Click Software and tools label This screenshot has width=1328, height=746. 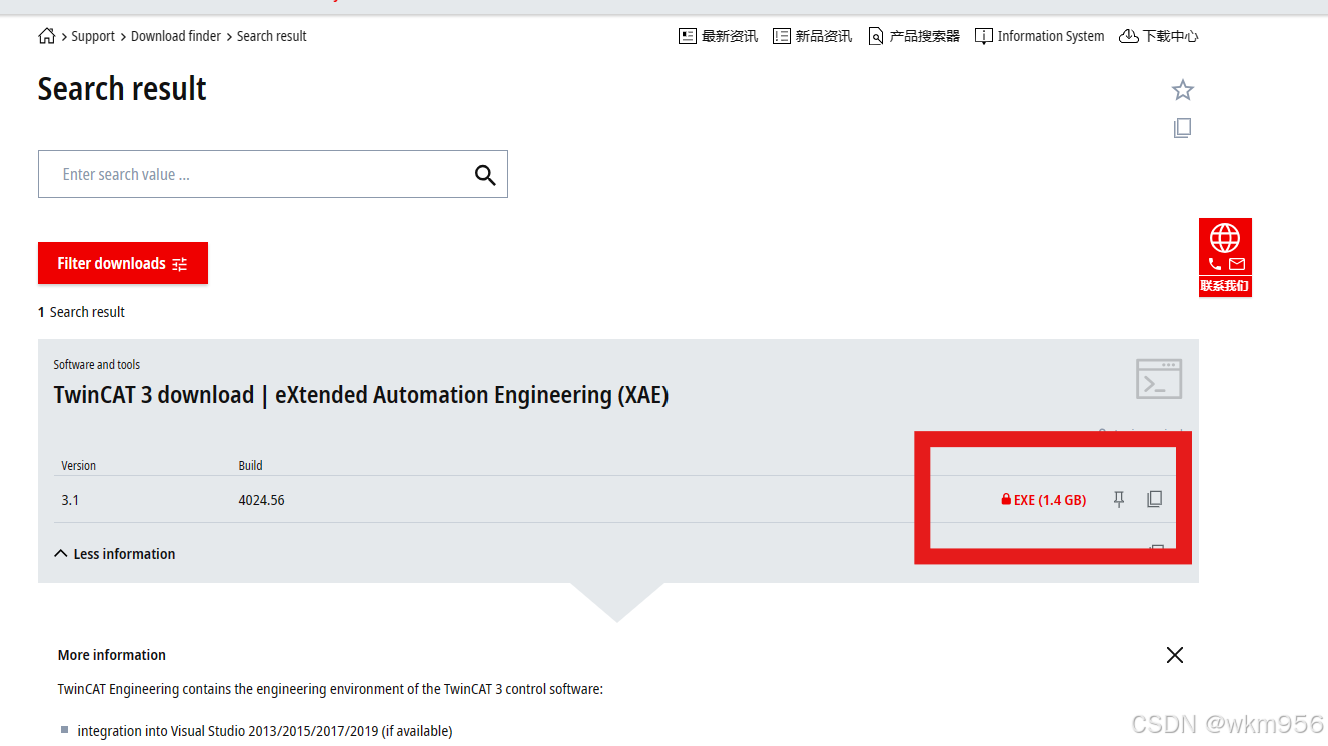(97, 365)
